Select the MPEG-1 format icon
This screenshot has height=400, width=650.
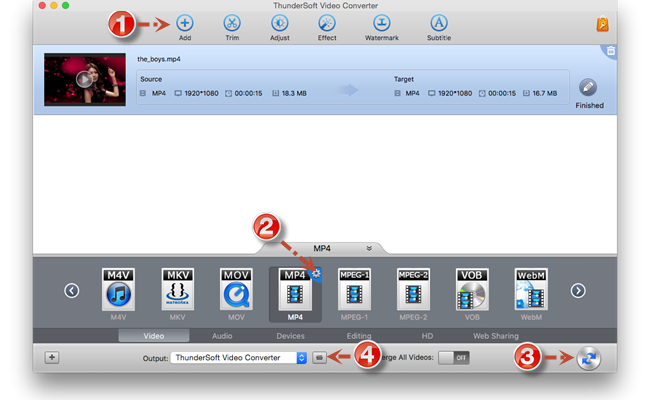tap(354, 289)
